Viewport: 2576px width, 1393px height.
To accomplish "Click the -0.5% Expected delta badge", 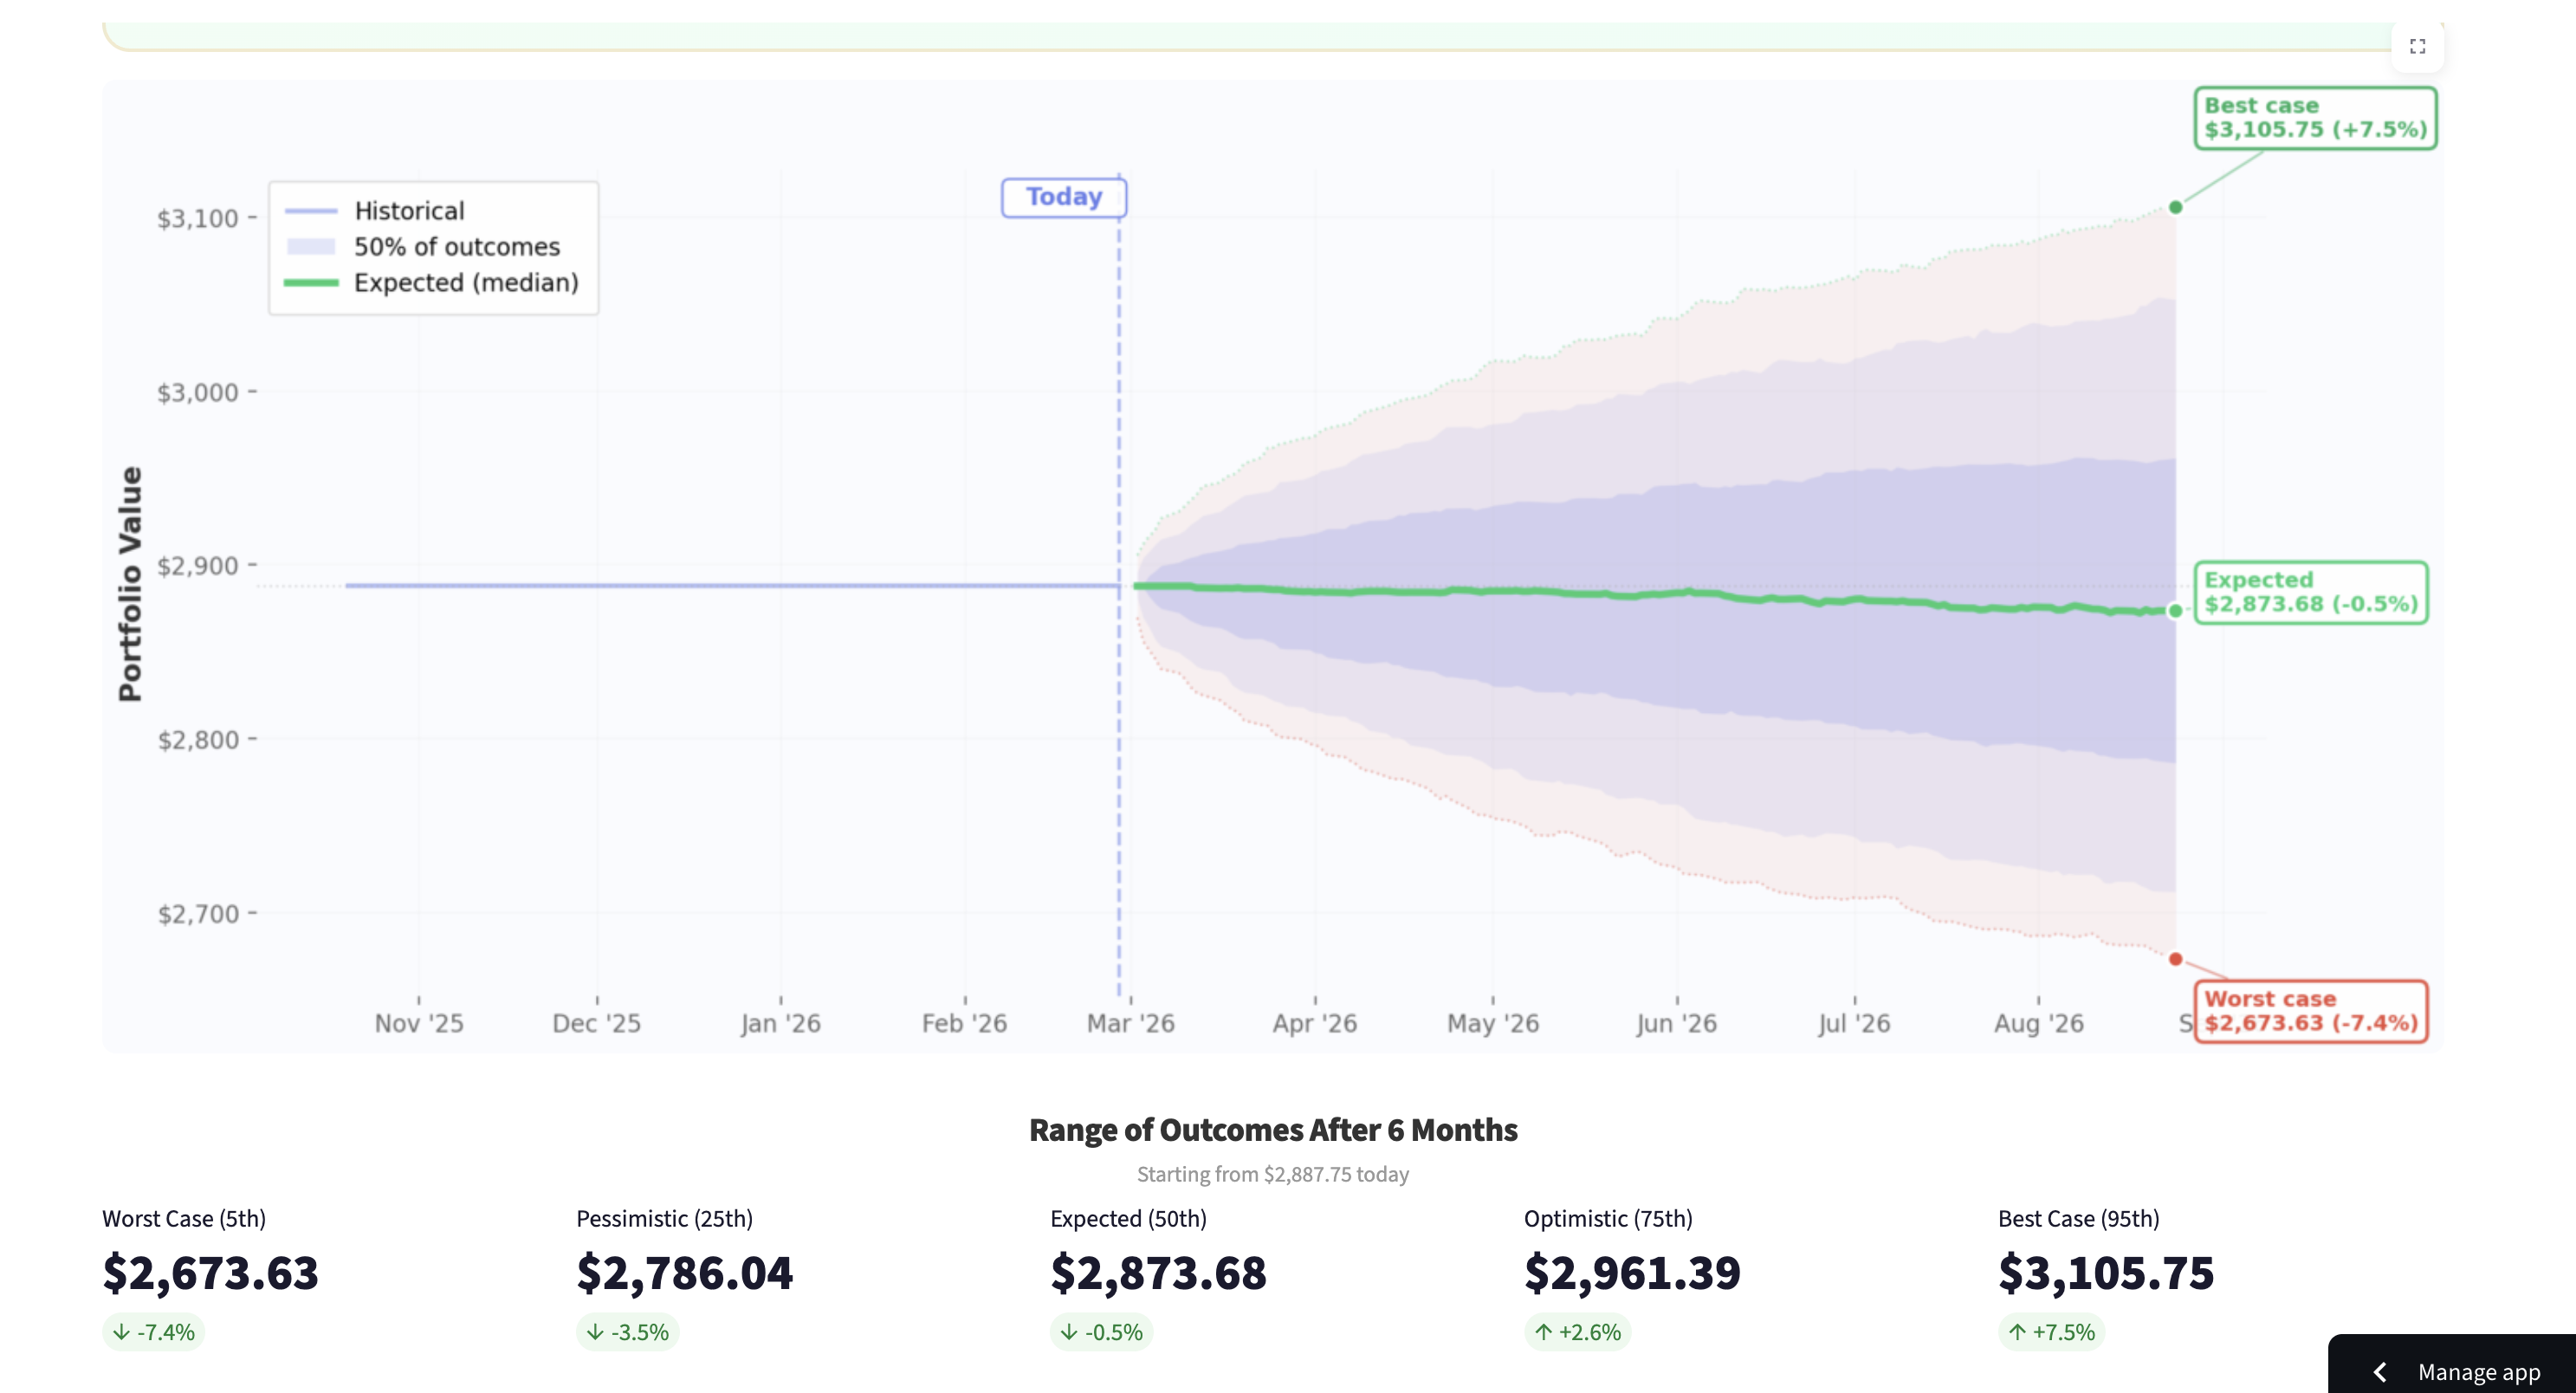I will (1101, 1332).
